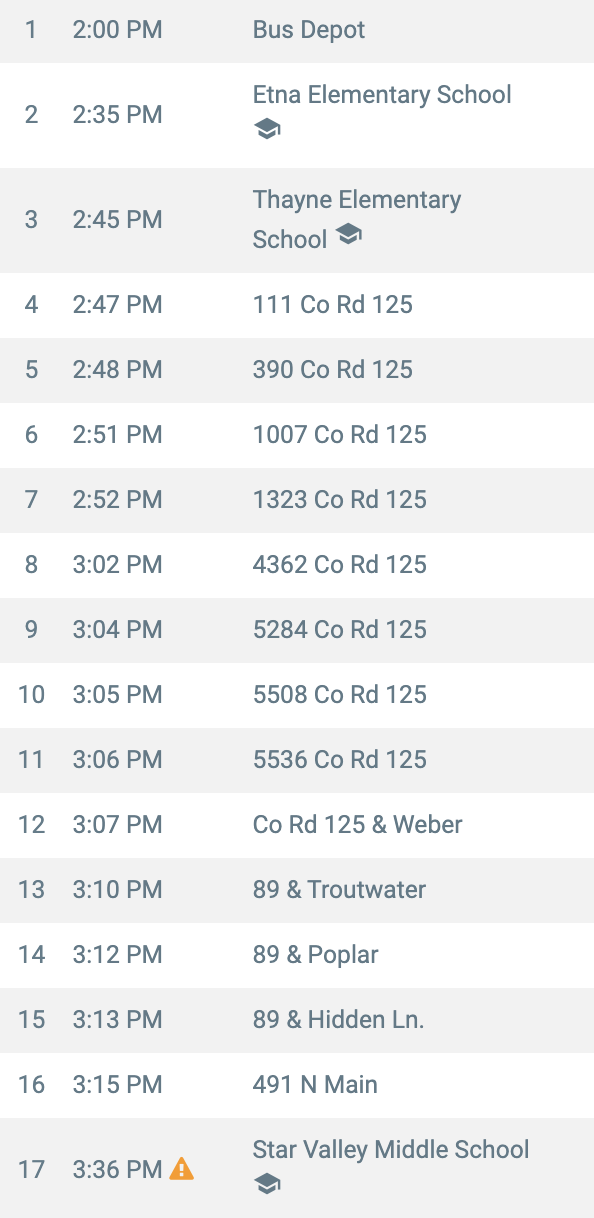
Task: Select the Star Valley Middle School name text
Action: pos(391,1150)
